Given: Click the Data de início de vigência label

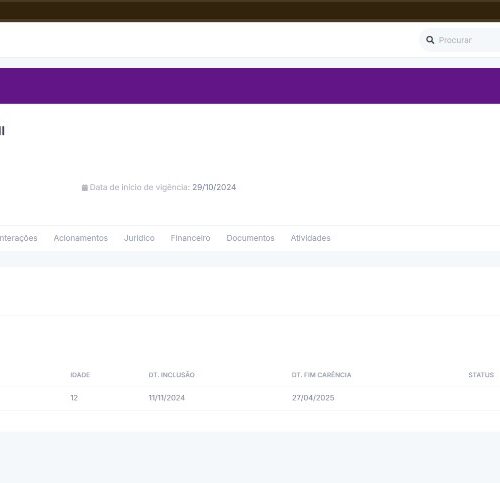Looking at the screenshot, I should [x=140, y=187].
